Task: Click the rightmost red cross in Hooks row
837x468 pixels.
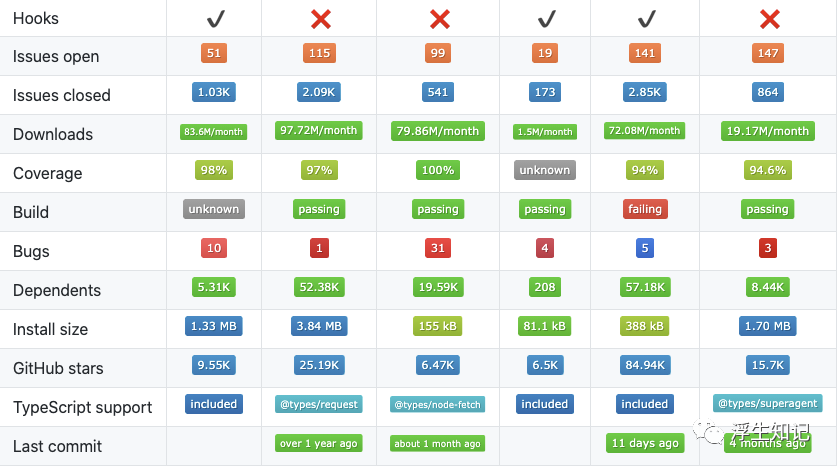Action: (x=768, y=18)
